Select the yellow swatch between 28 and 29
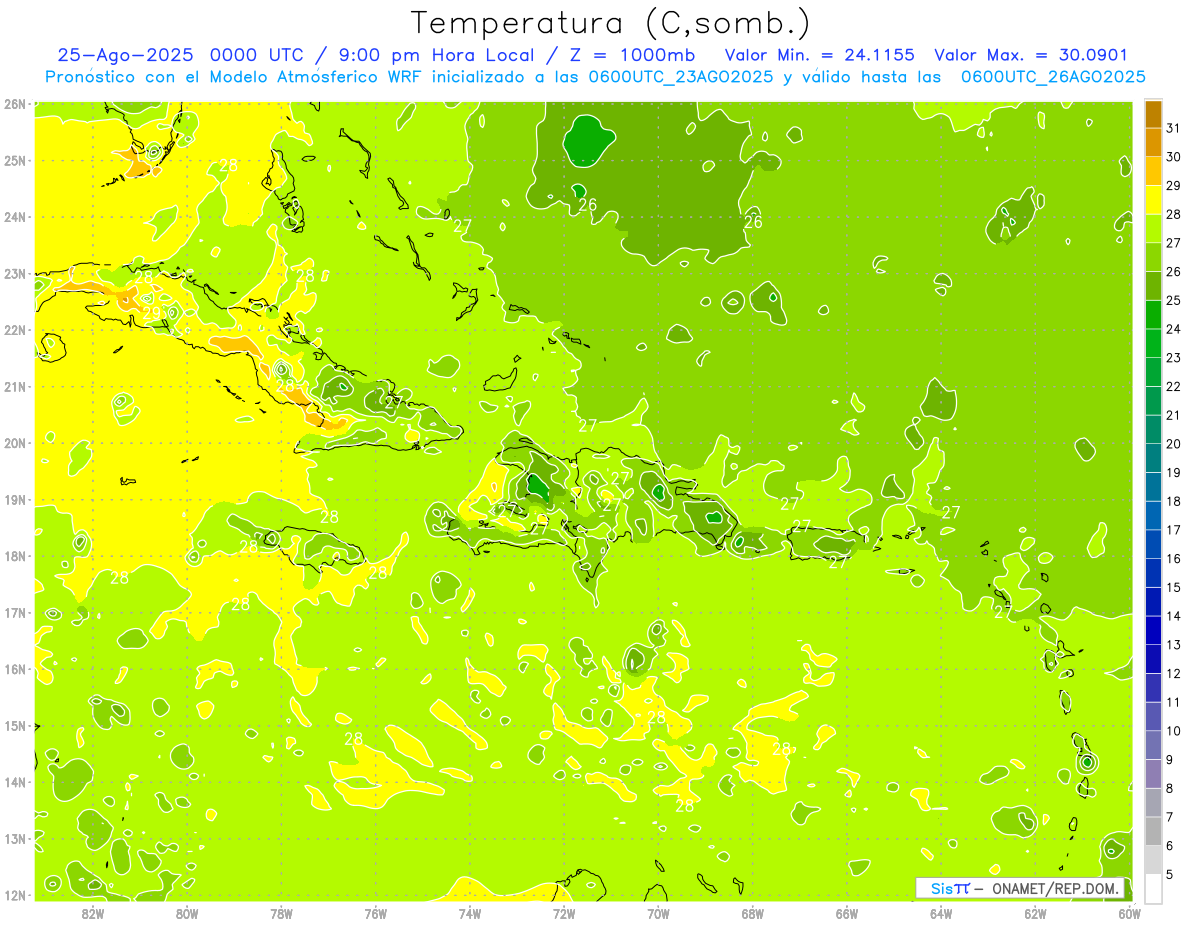Image resolution: width=1200 pixels, height=927 pixels. [x=1153, y=200]
